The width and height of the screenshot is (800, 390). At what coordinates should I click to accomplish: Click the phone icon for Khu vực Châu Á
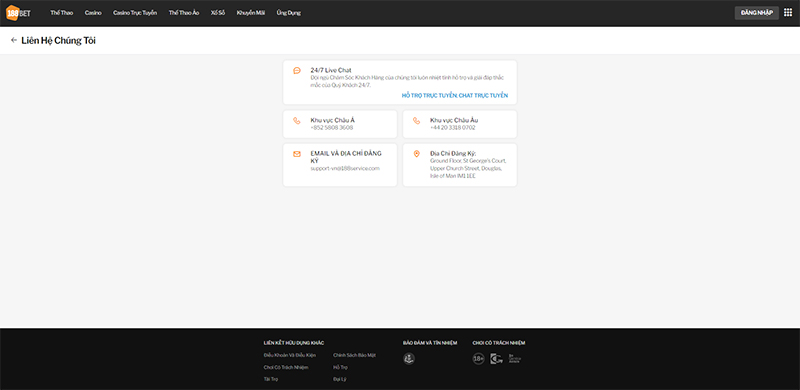click(x=297, y=121)
